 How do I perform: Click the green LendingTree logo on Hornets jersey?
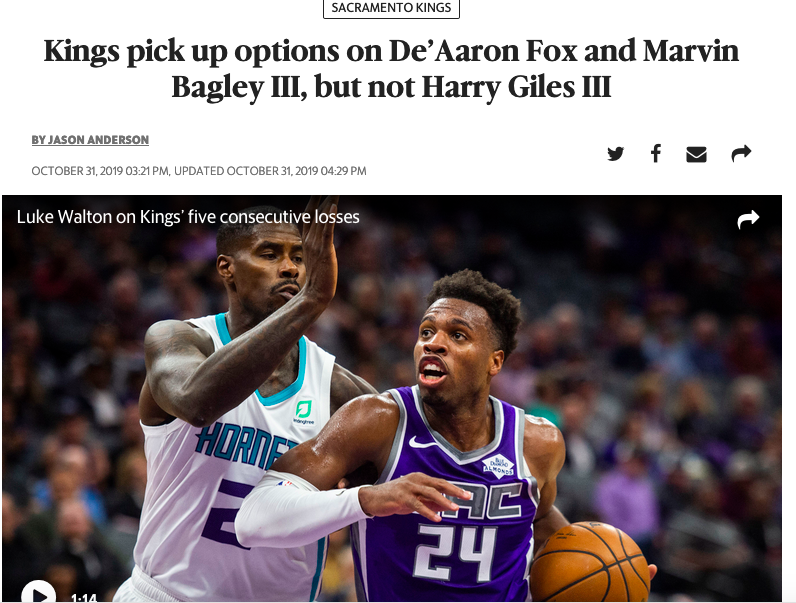point(304,411)
